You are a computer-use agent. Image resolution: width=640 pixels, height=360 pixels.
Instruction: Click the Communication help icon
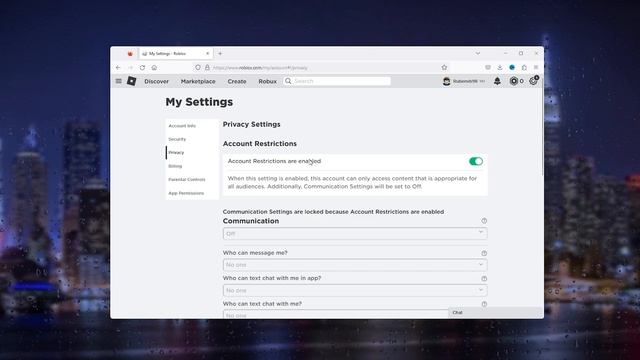[484, 221]
